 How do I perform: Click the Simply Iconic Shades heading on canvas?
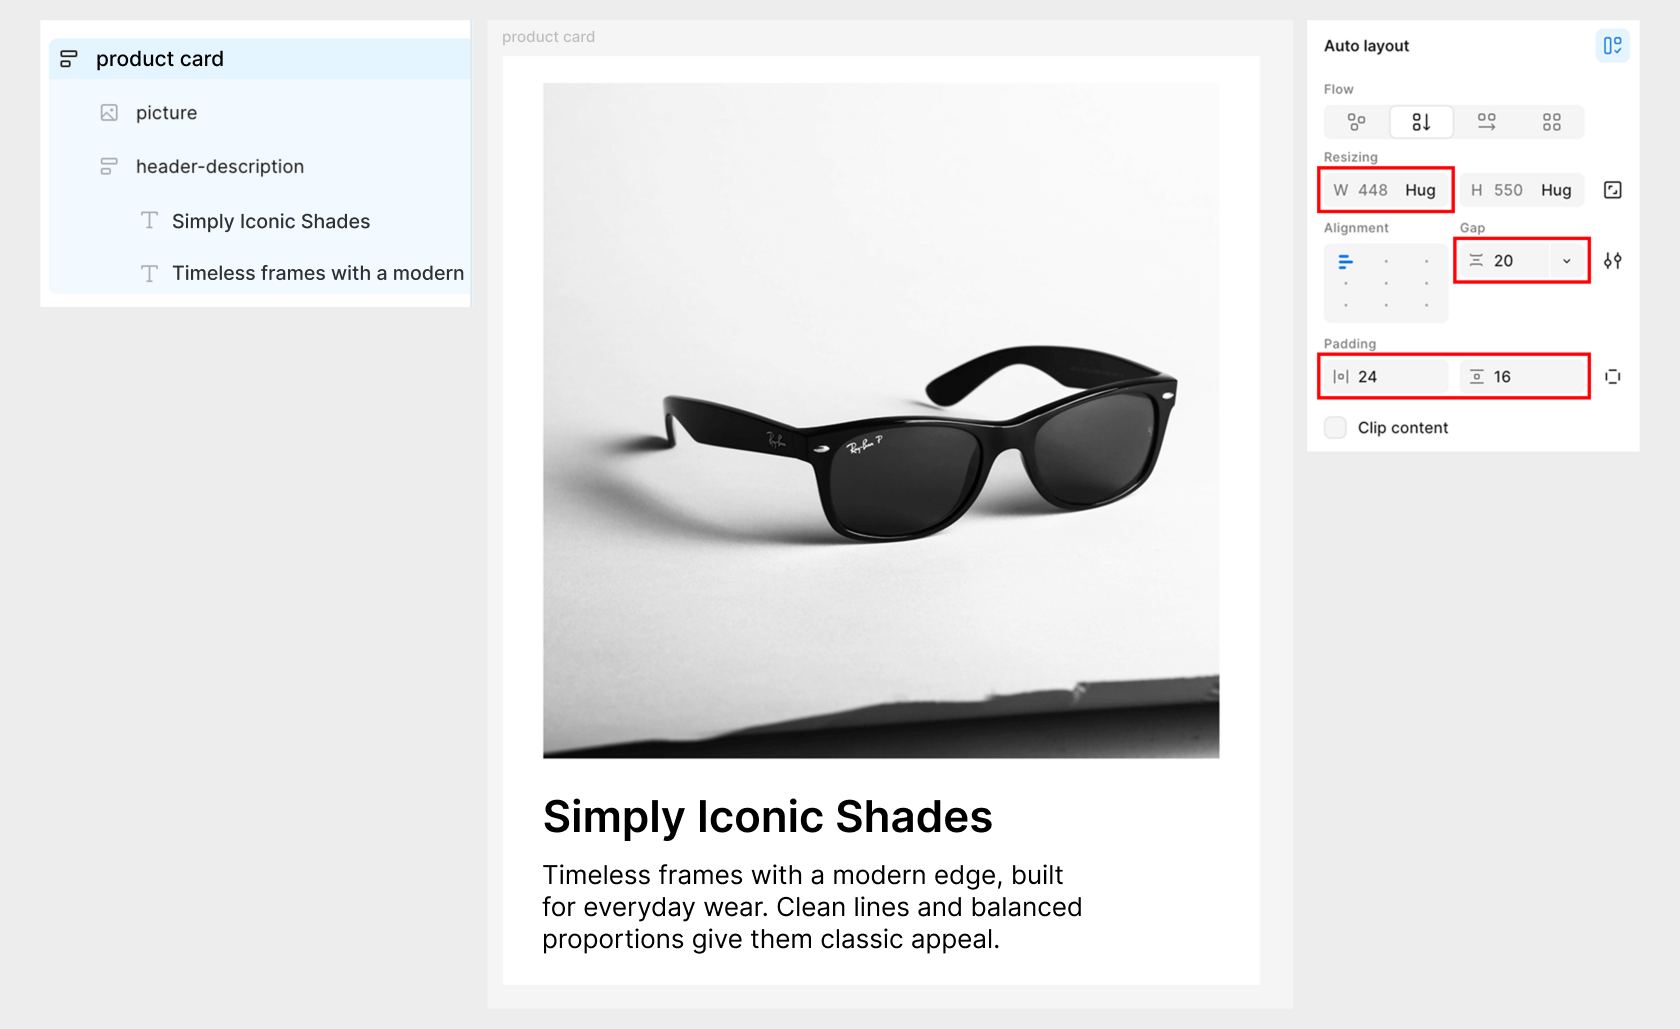click(x=767, y=817)
